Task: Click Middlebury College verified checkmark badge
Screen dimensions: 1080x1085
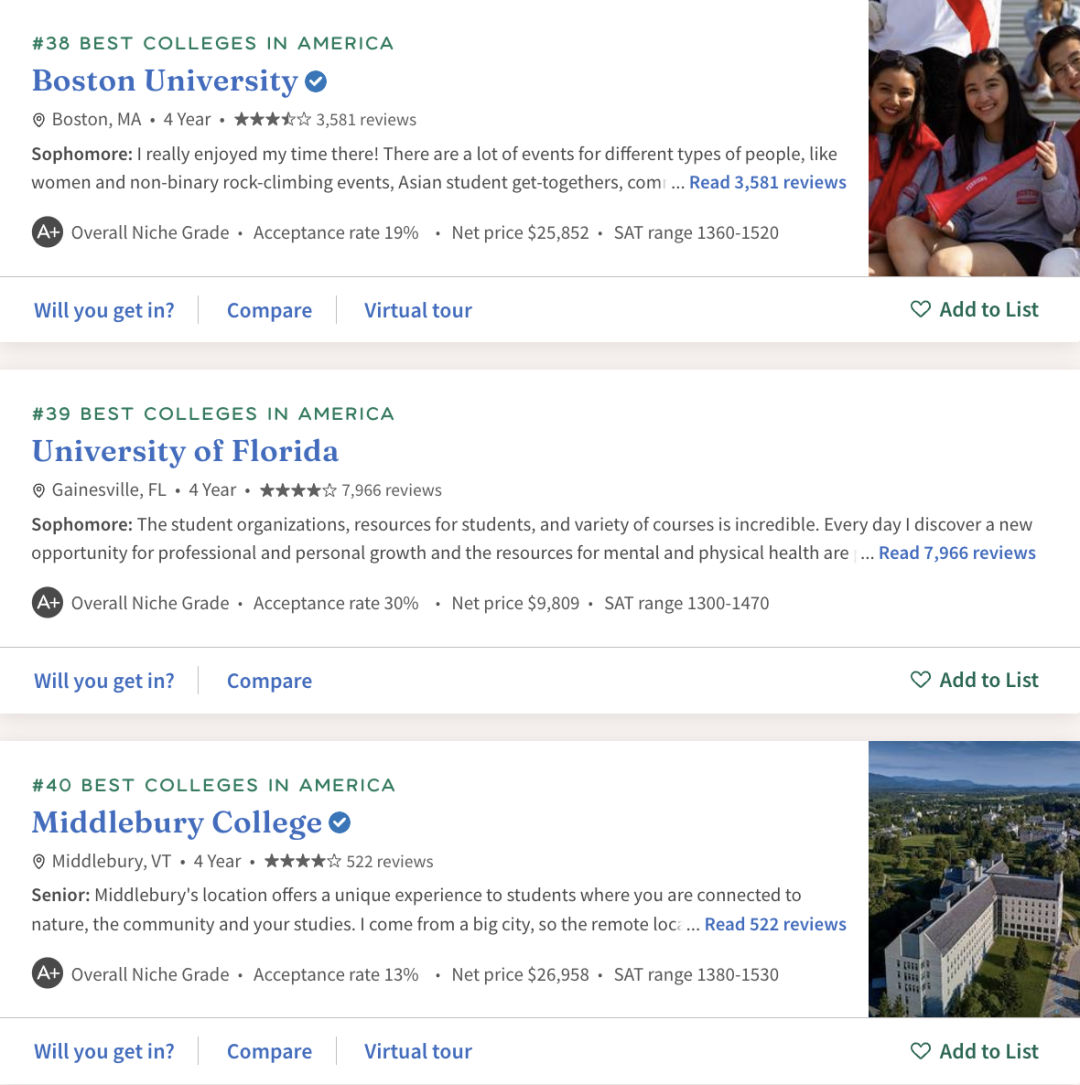Action: (x=340, y=823)
